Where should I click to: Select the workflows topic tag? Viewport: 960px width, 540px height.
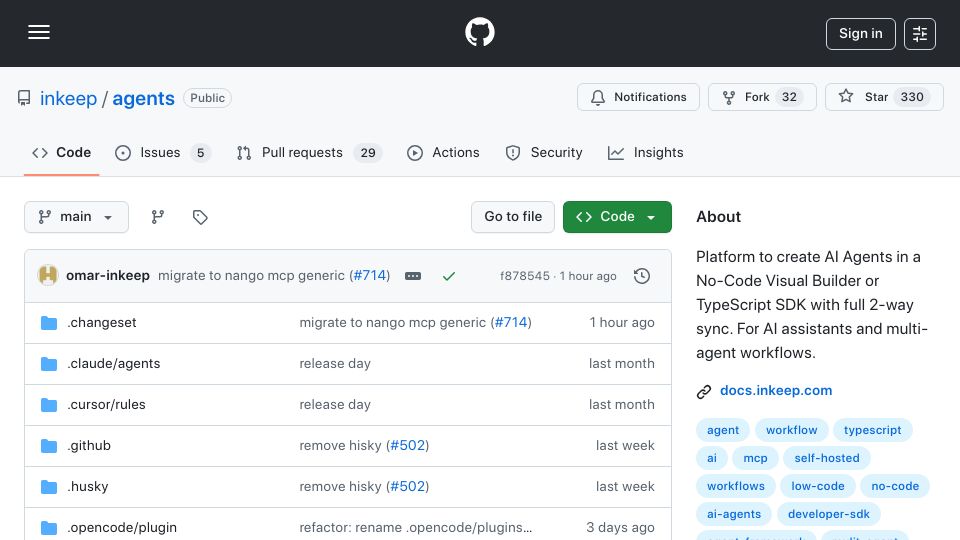(x=736, y=486)
